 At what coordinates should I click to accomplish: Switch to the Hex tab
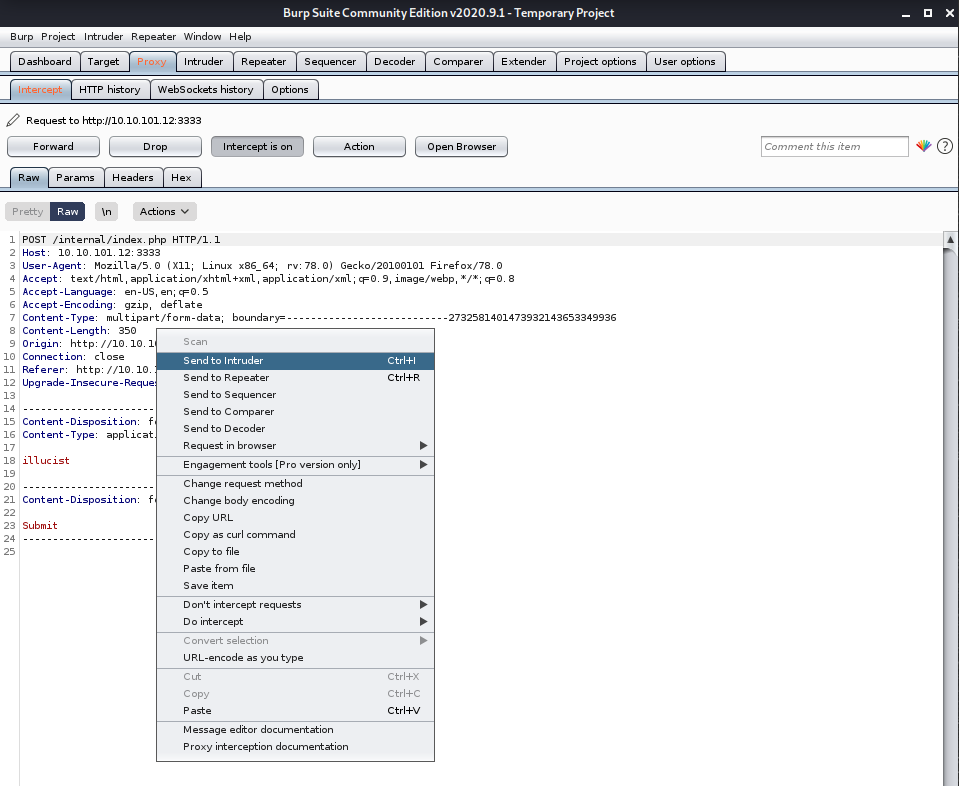pyautogui.click(x=181, y=178)
